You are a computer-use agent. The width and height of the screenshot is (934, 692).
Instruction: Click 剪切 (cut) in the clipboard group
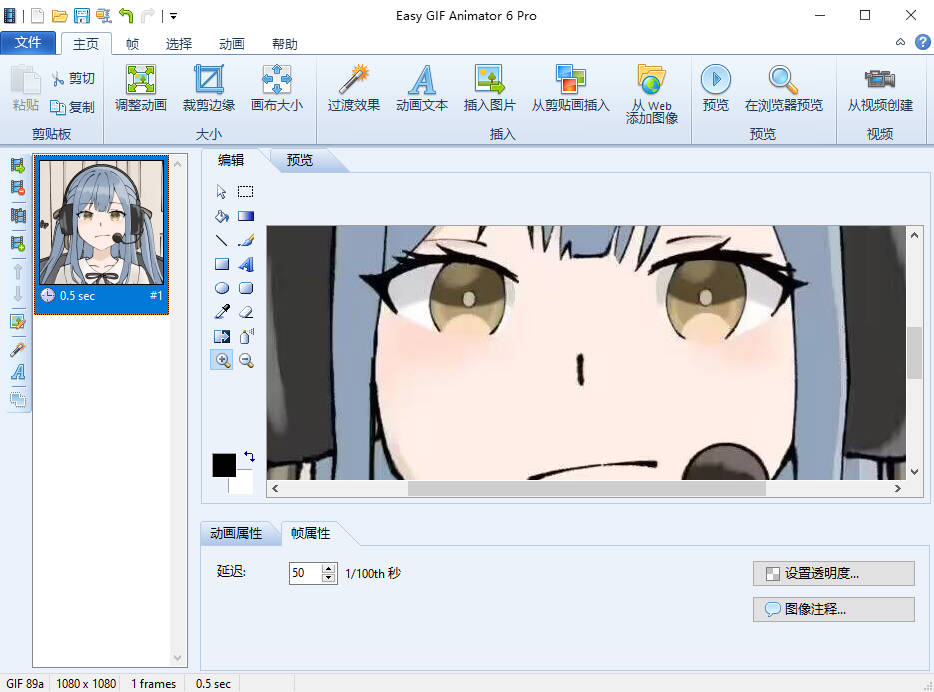coord(73,79)
